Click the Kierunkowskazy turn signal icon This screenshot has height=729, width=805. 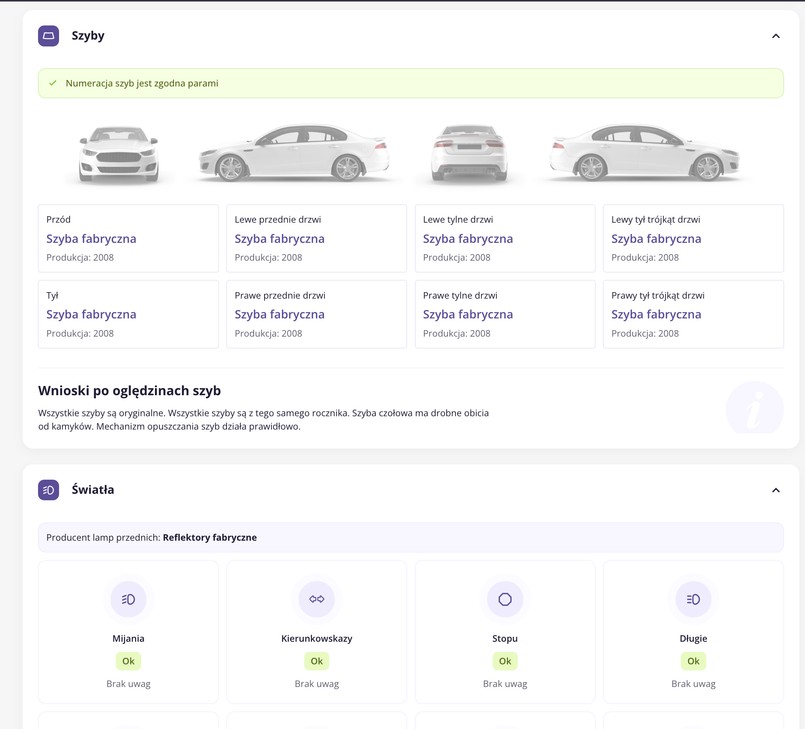317,599
